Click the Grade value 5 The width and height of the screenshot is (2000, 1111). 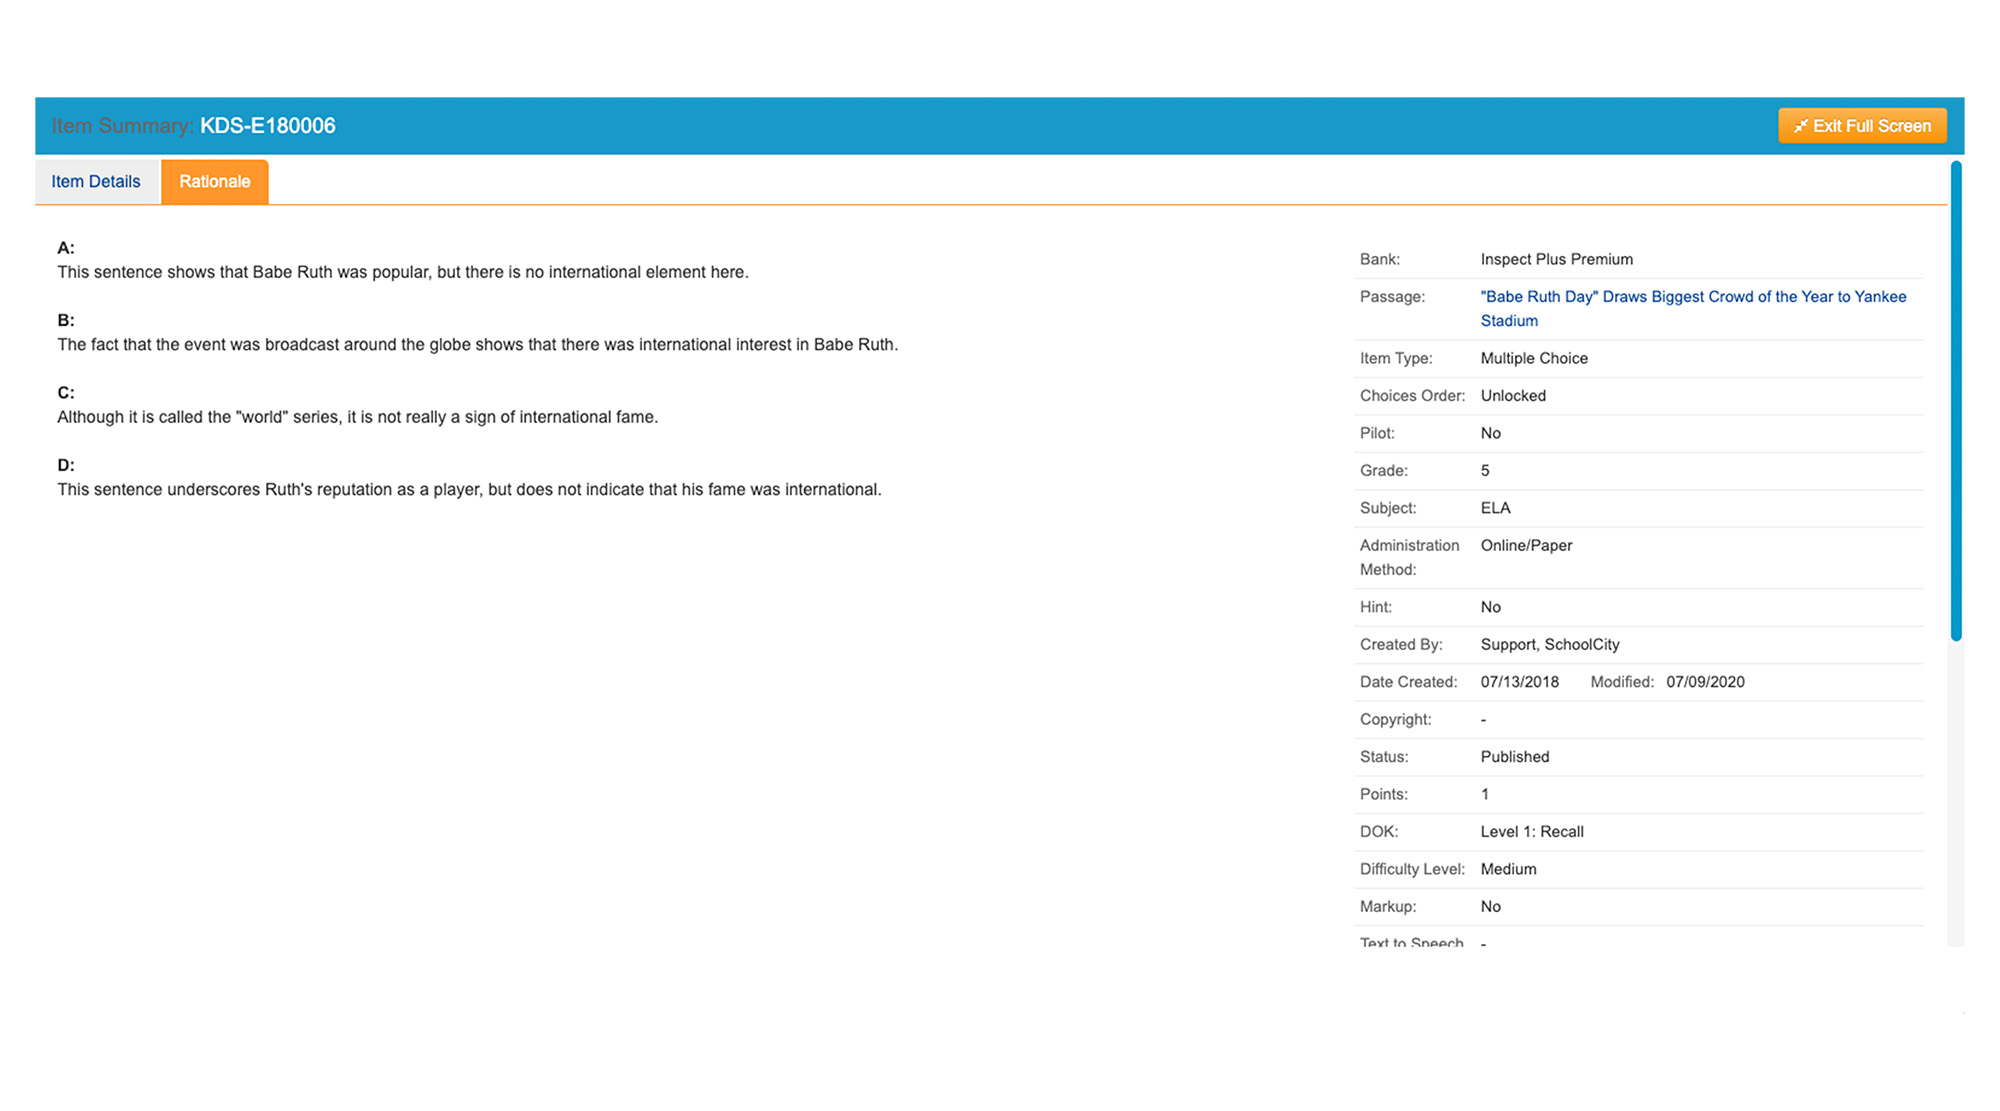pyautogui.click(x=1485, y=470)
